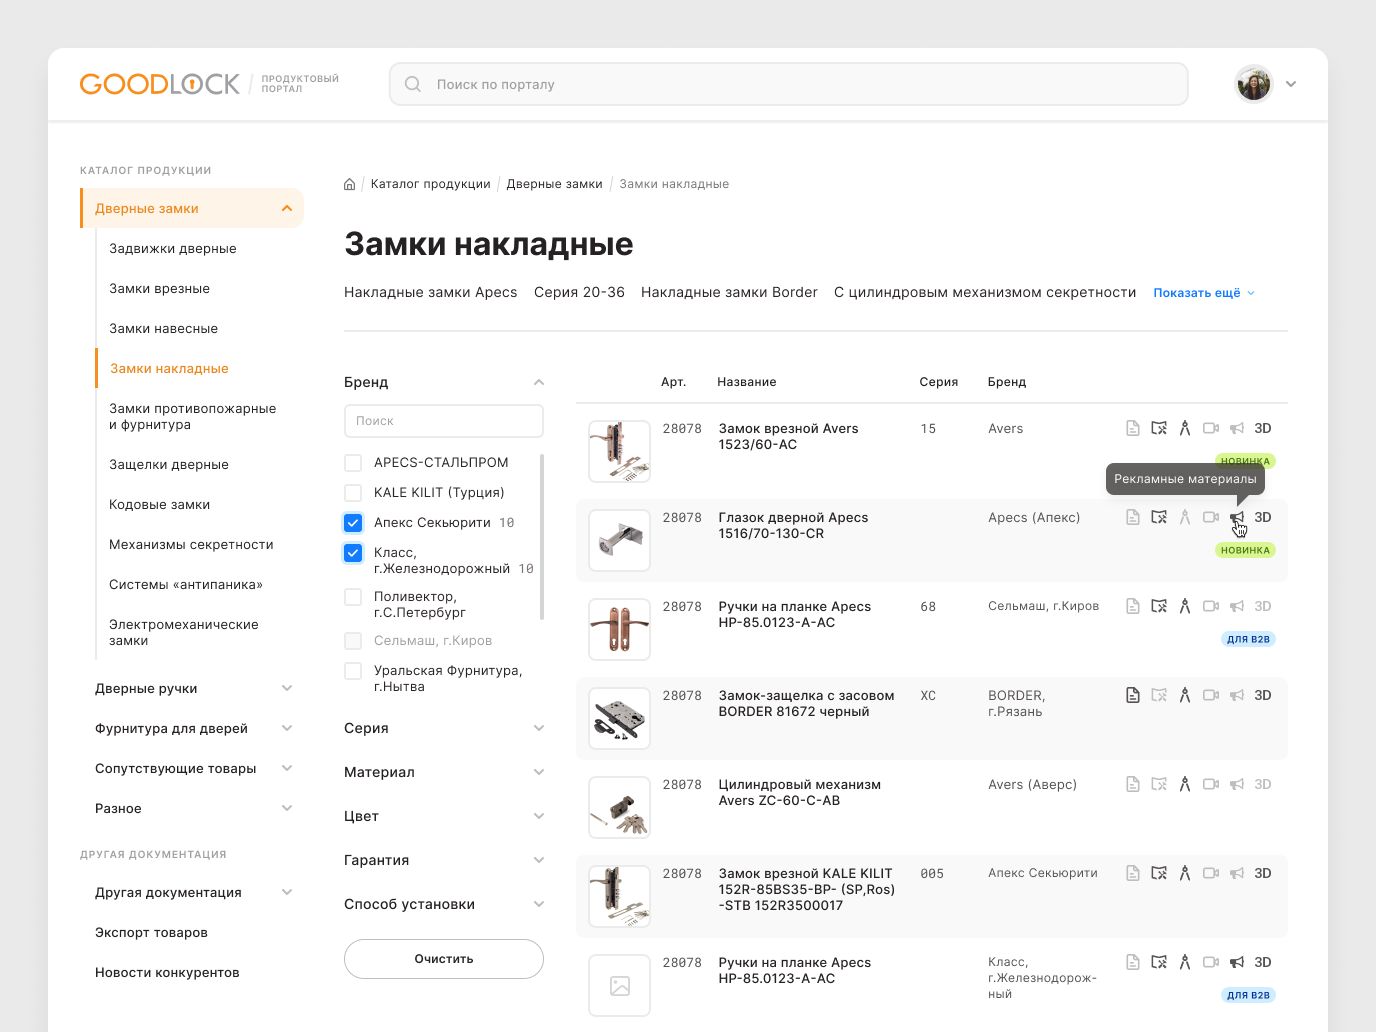Select Кодовые замки in sidebar
This screenshot has width=1376, height=1032.
pos(160,504)
